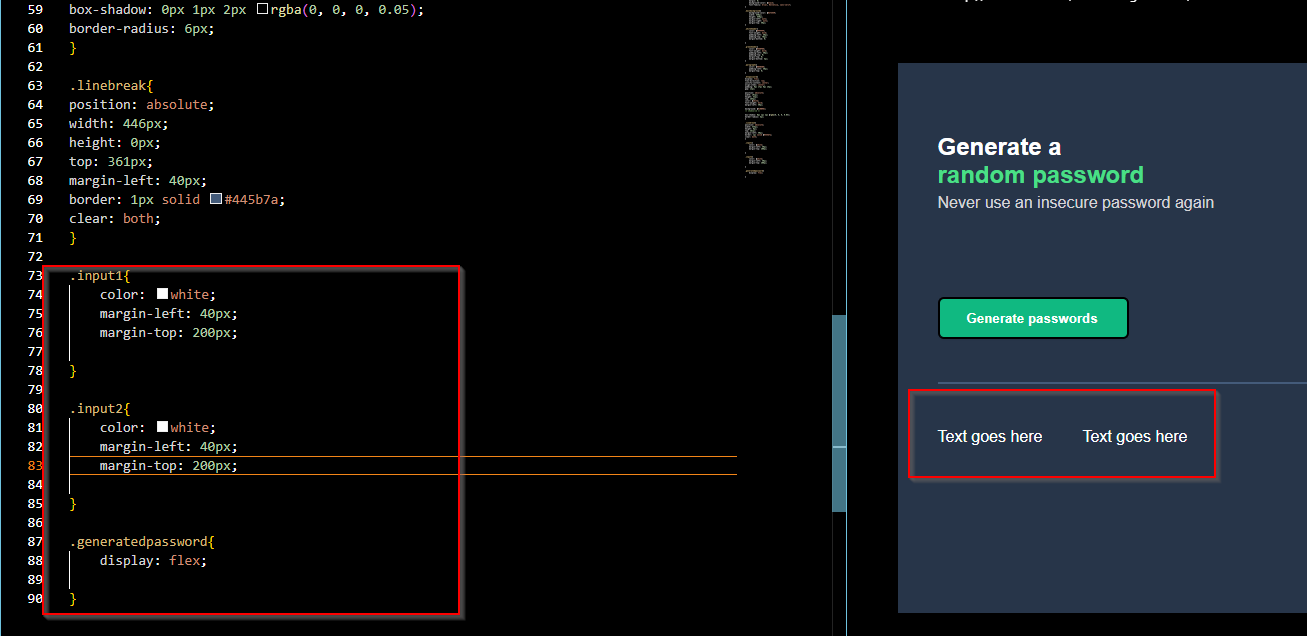Click the editor vertical scrollbar thumb
The height and width of the screenshot is (636, 1307).
(839, 413)
